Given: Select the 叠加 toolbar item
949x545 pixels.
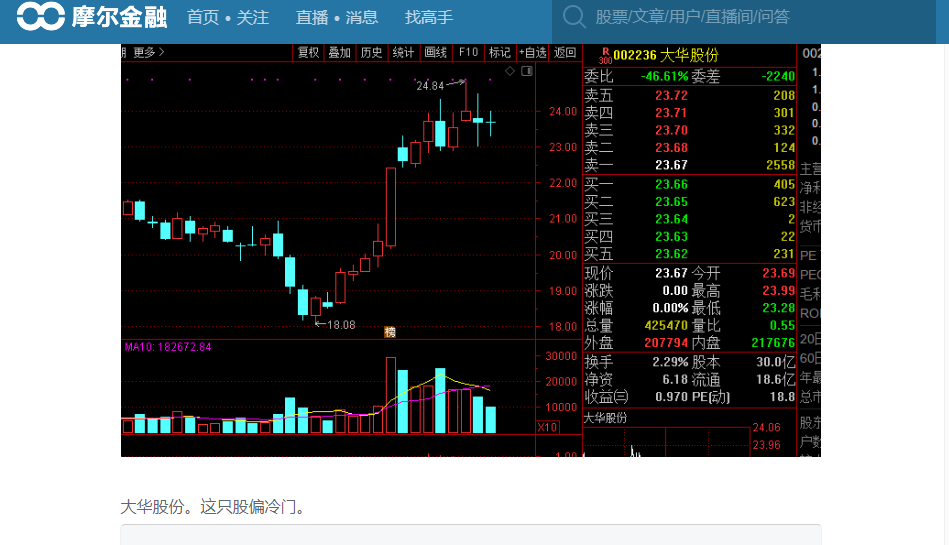Looking at the screenshot, I should pos(340,53).
